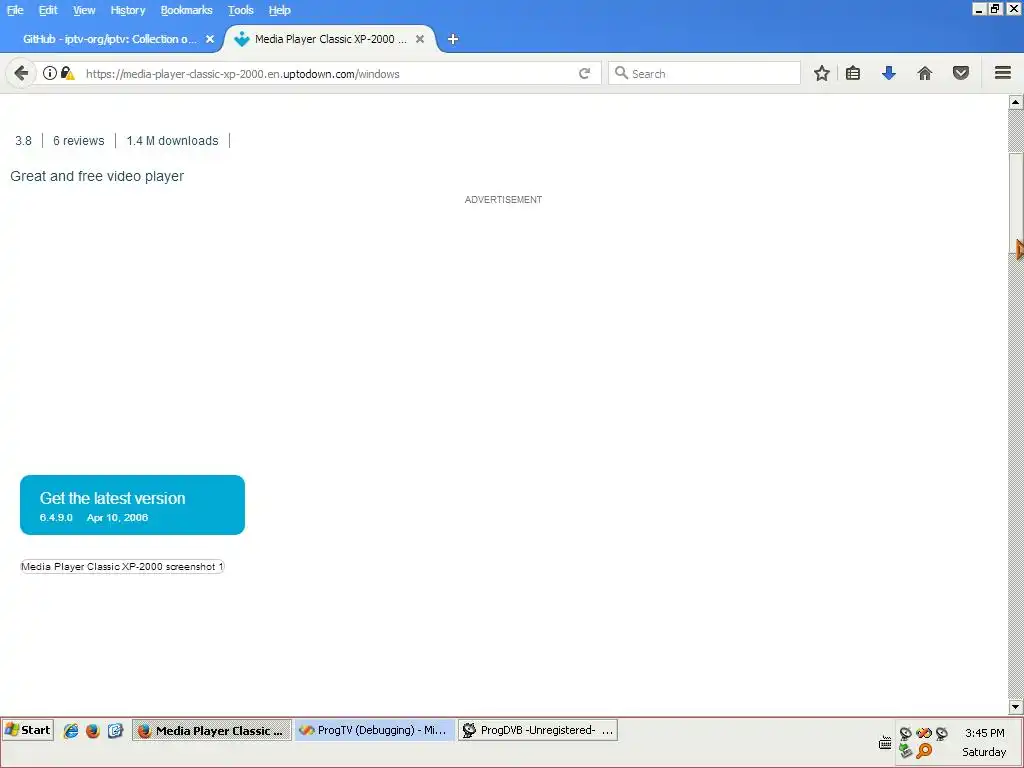The height and width of the screenshot is (768, 1024).
Task: Show bookmarks list icon
Action: point(853,73)
